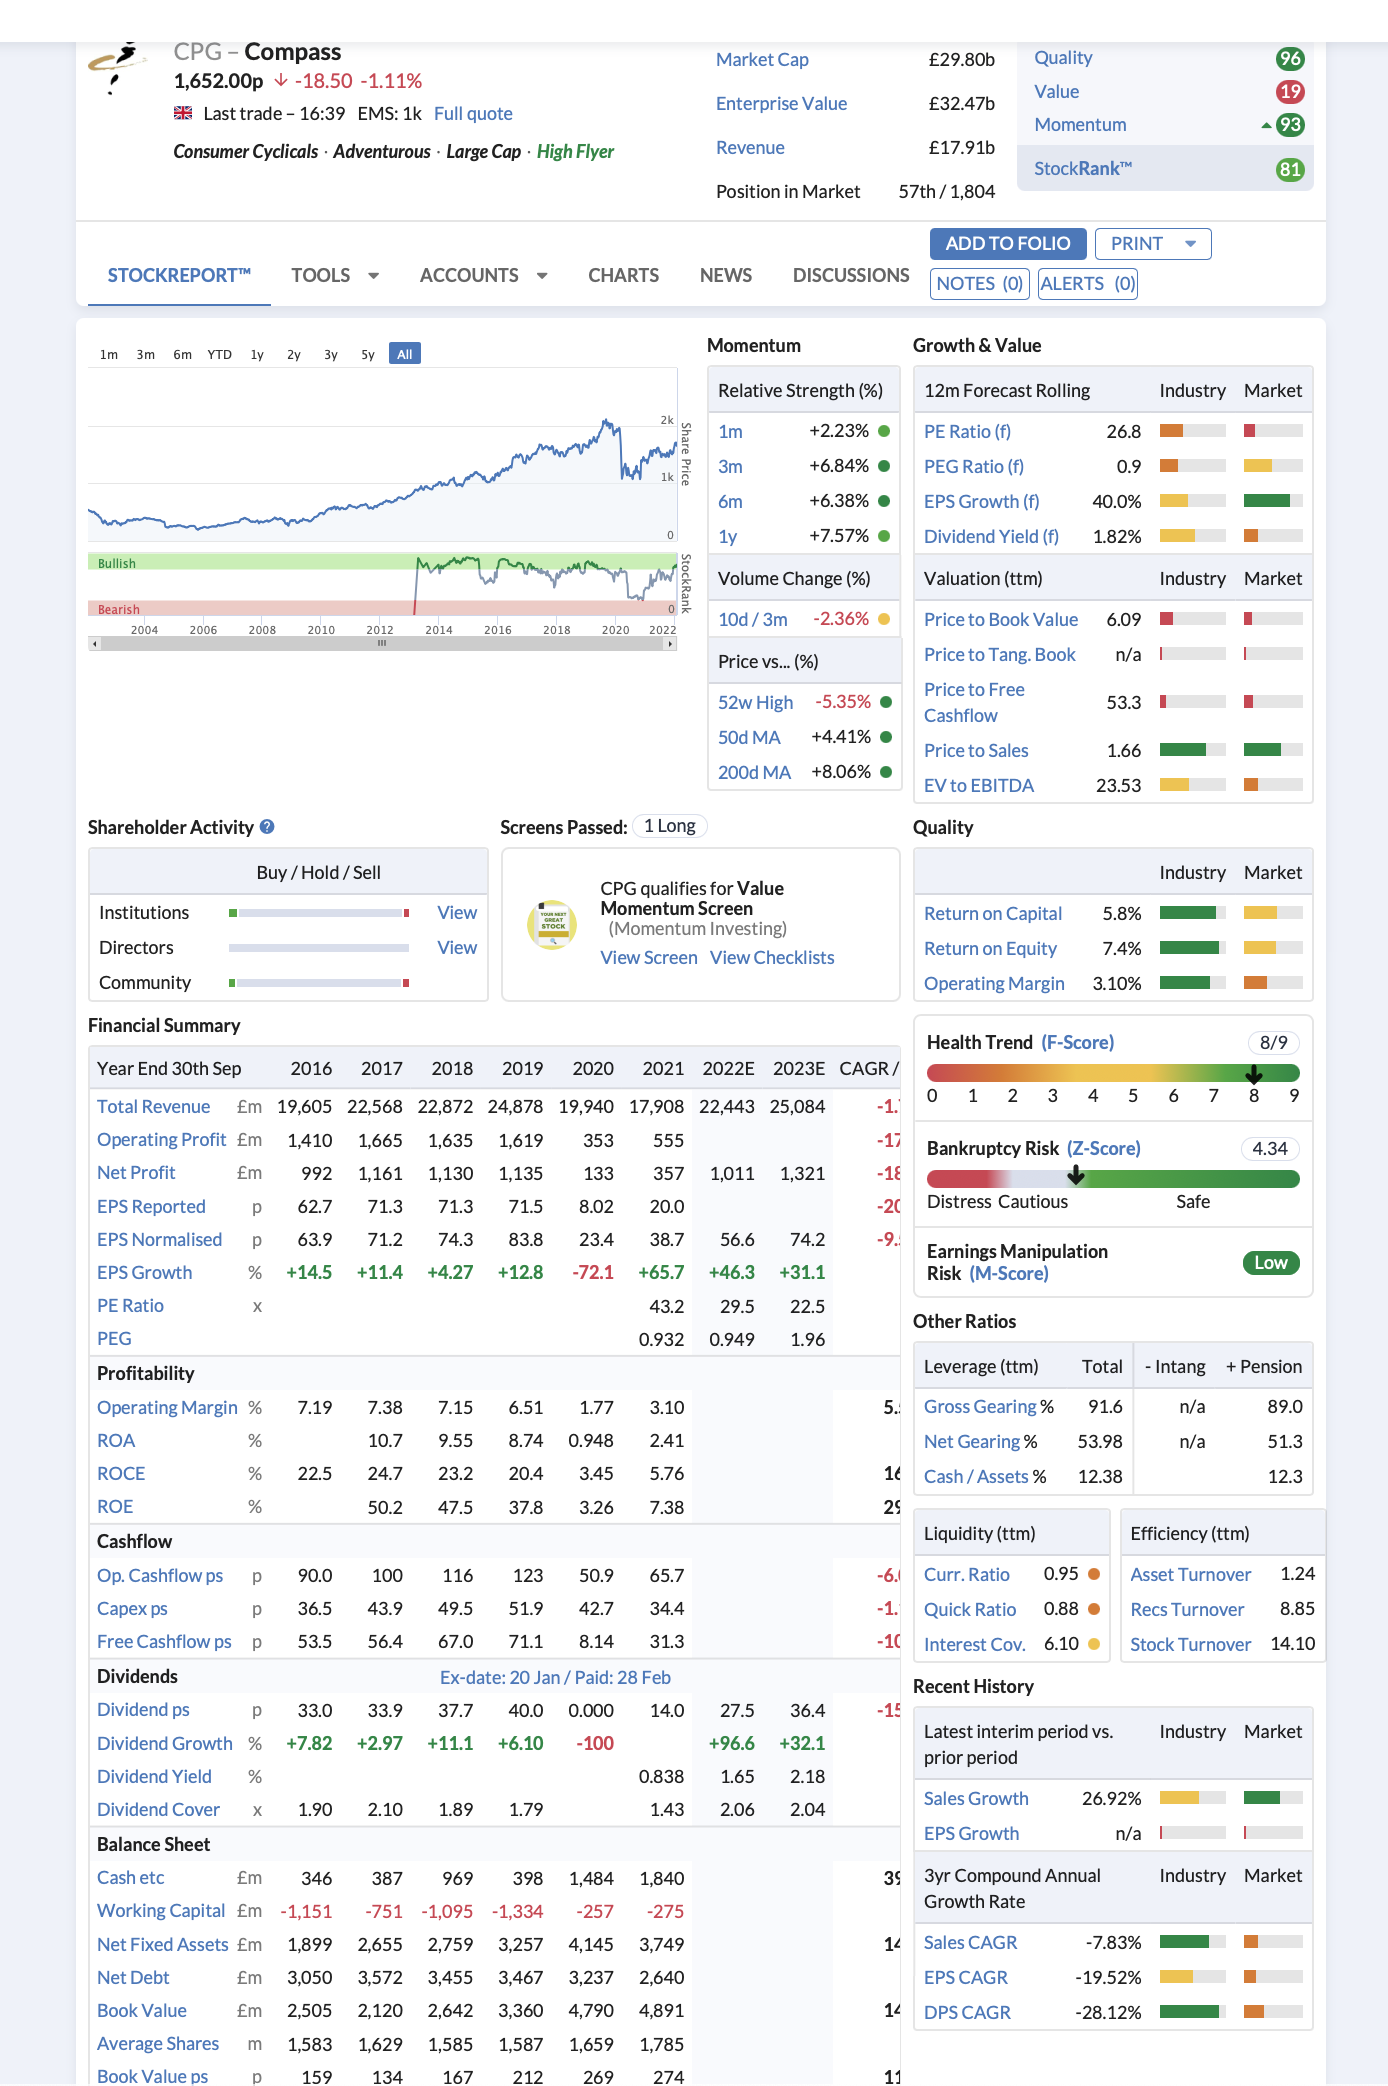Viewport: 1388px width, 2086px height.
Task: Click the chart scrollbar left arrow
Action: (94, 644)
